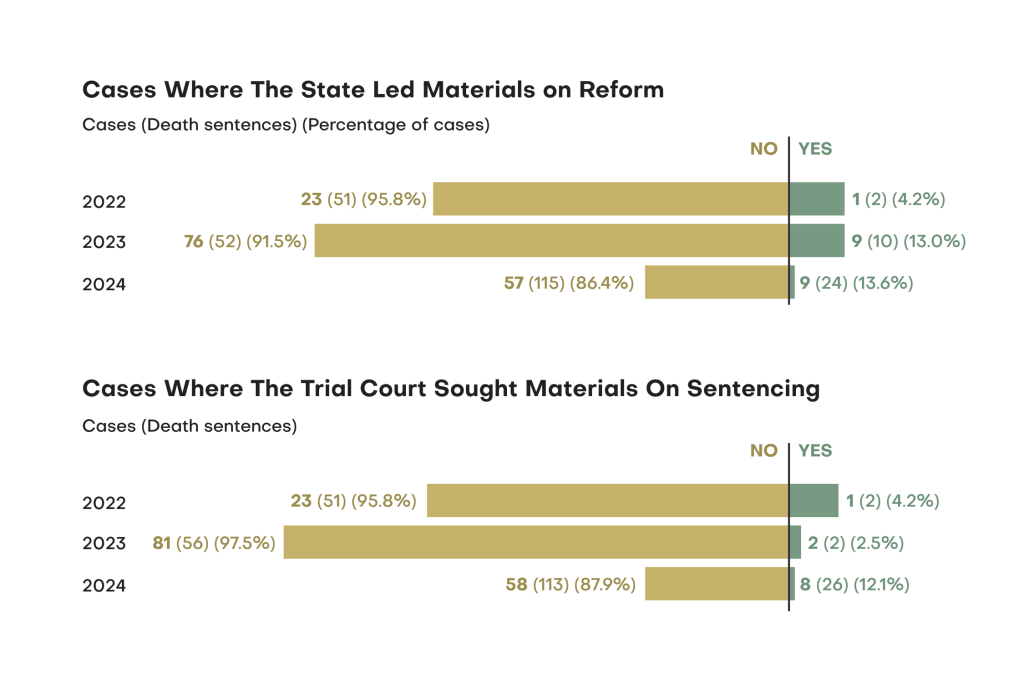Click the YES legend label in Reform chart

815,149
